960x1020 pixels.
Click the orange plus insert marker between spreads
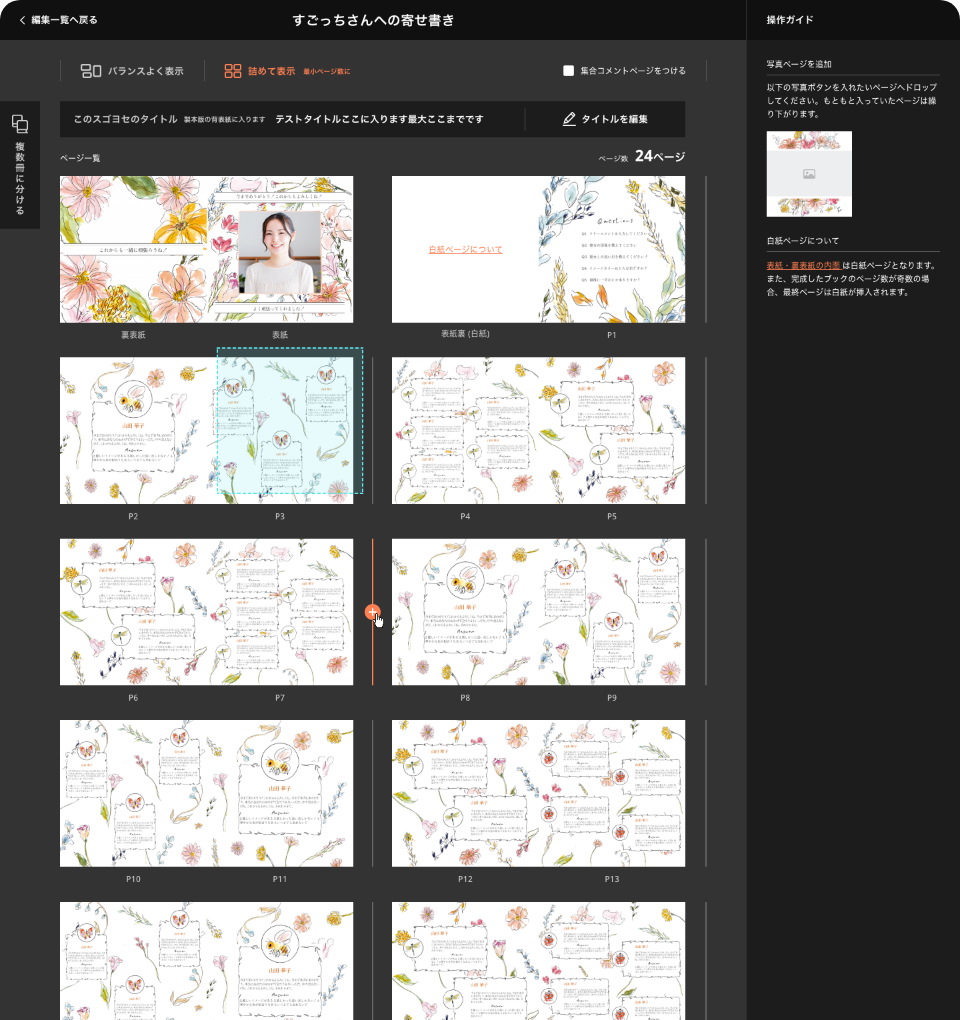[x=372, y=611]
